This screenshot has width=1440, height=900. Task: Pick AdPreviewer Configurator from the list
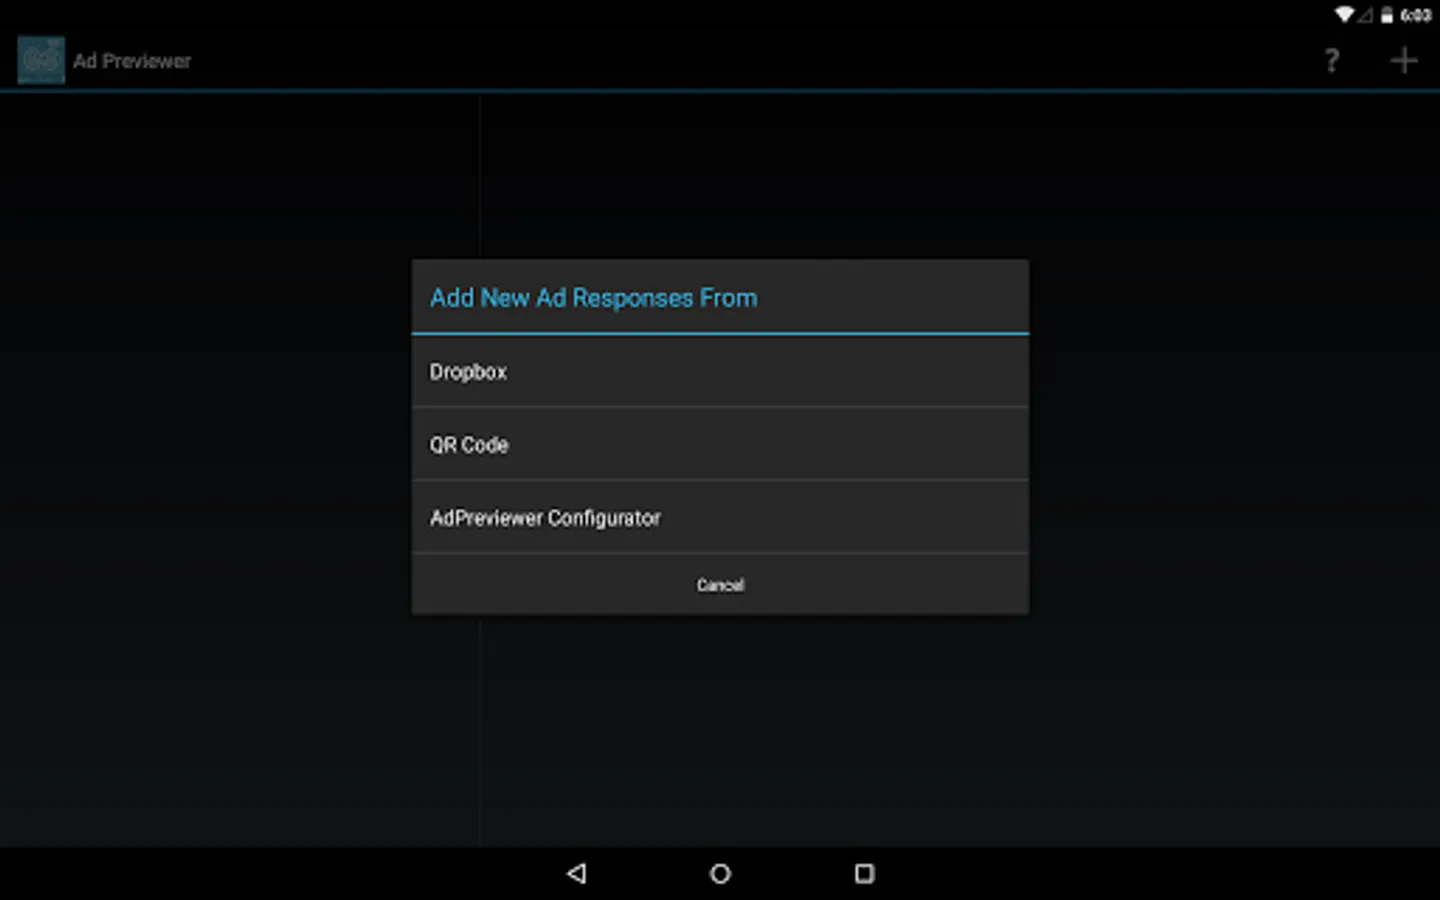720,517
